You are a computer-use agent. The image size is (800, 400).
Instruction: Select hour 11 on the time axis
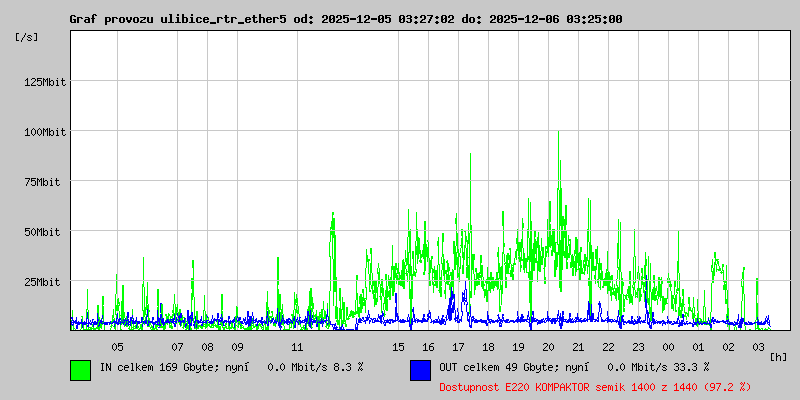(x=297, y=347)
